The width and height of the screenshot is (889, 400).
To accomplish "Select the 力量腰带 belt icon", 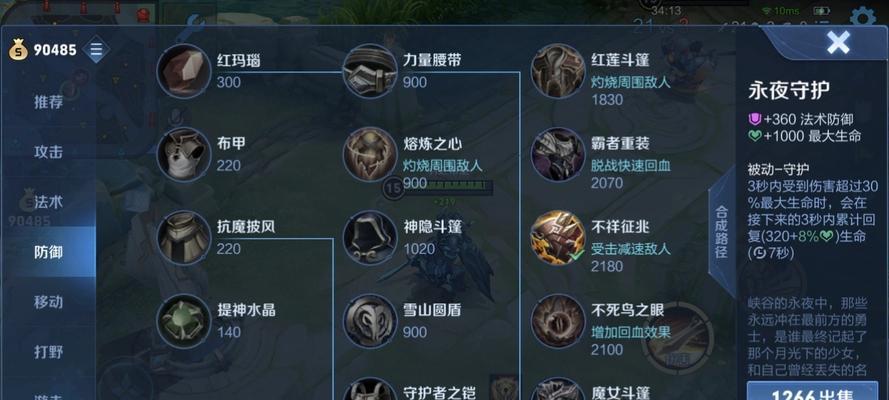I will (x=370, y=71).
